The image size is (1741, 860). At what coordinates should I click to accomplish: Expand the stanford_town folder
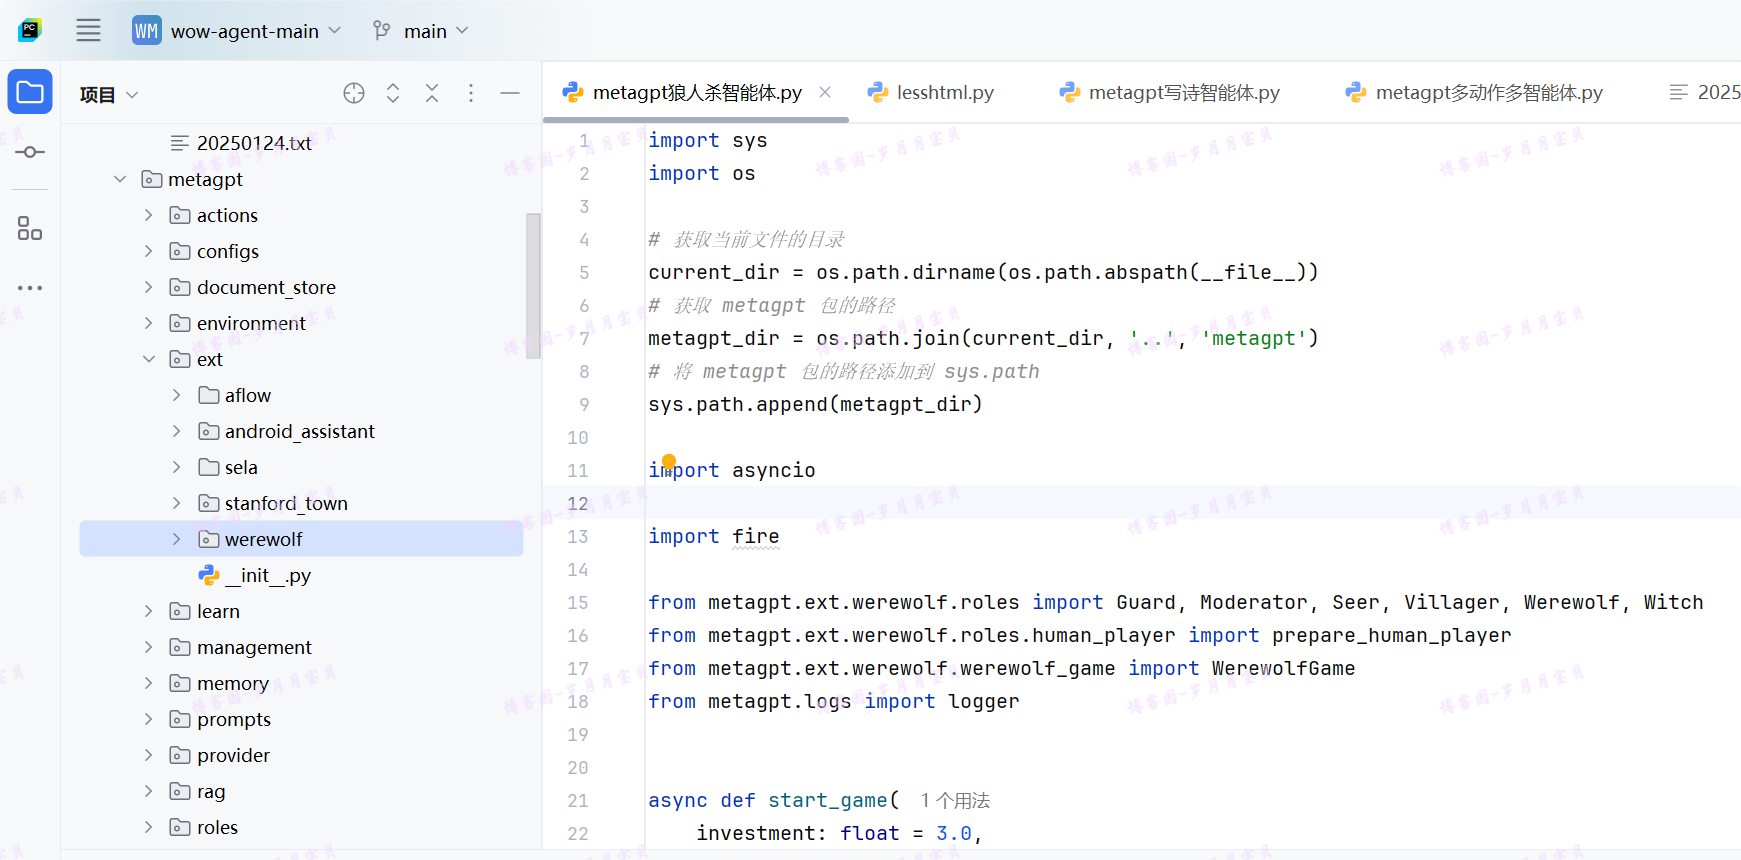176,503
